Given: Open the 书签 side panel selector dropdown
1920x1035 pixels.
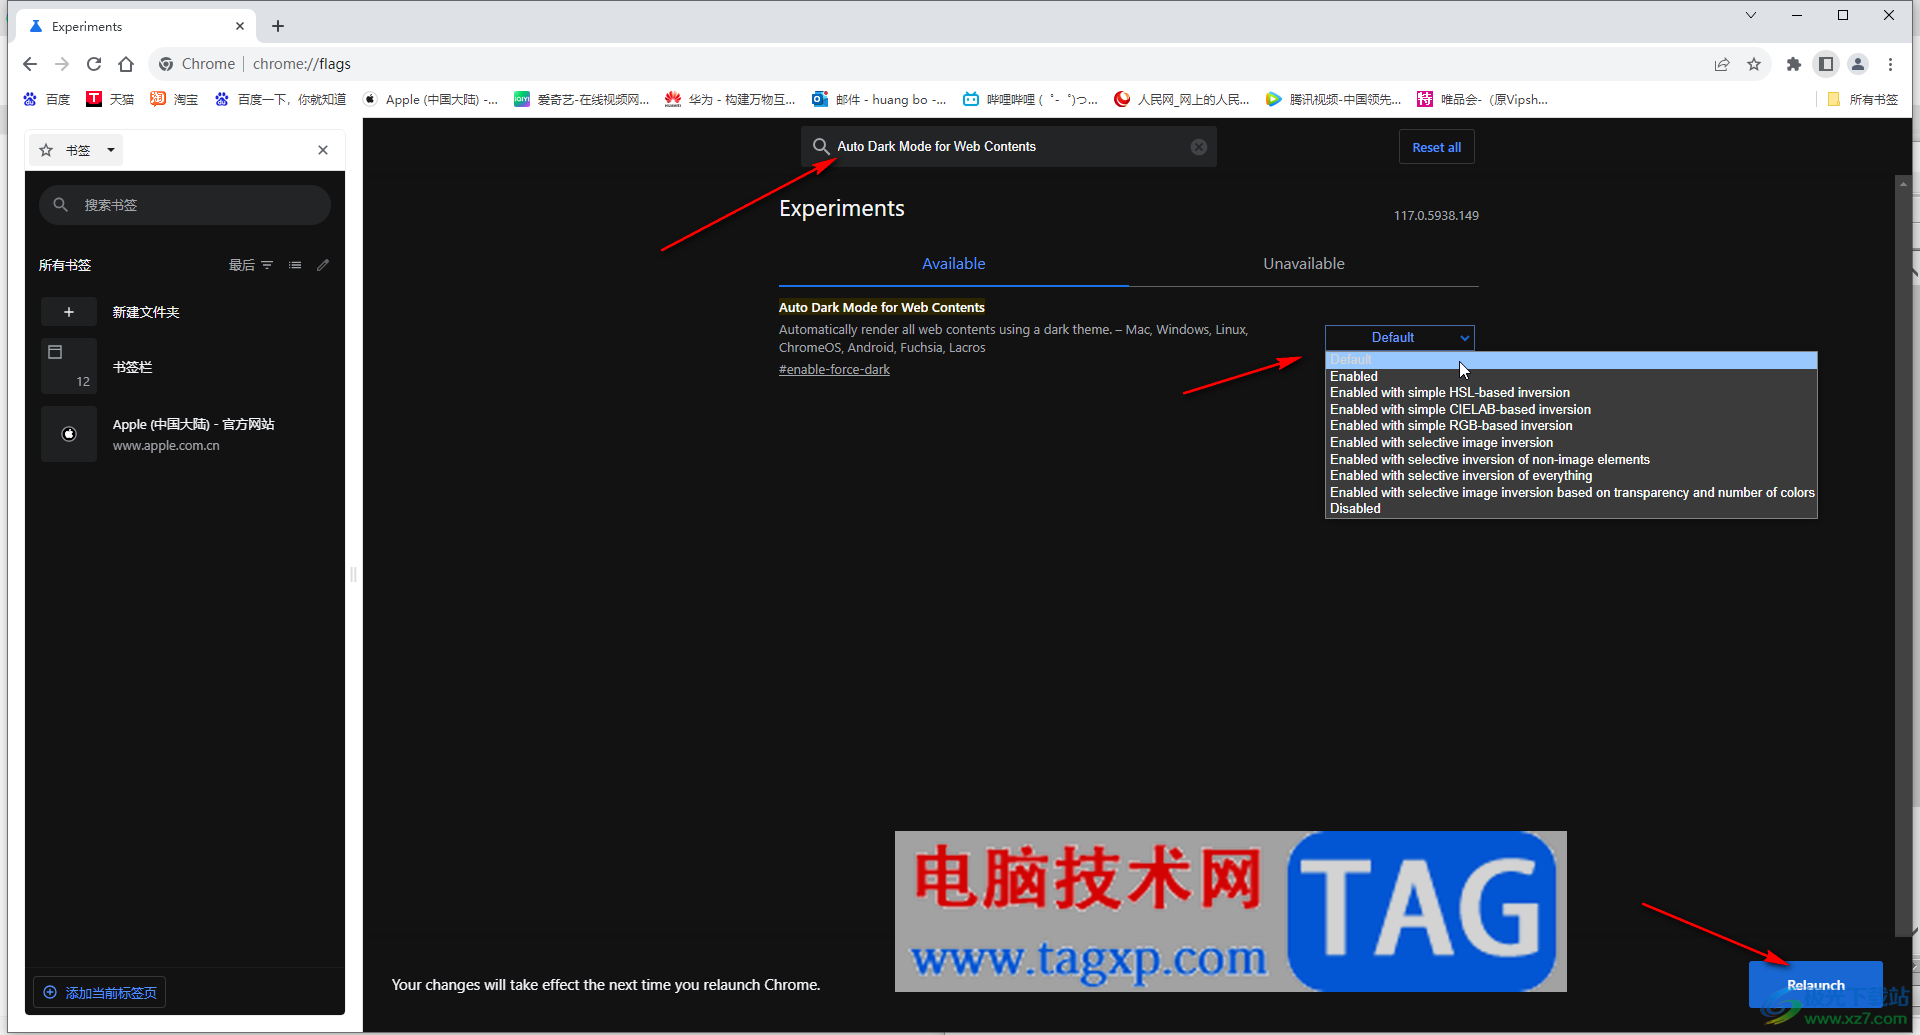Looking at the screenshot, I should (x=78, y=150).
